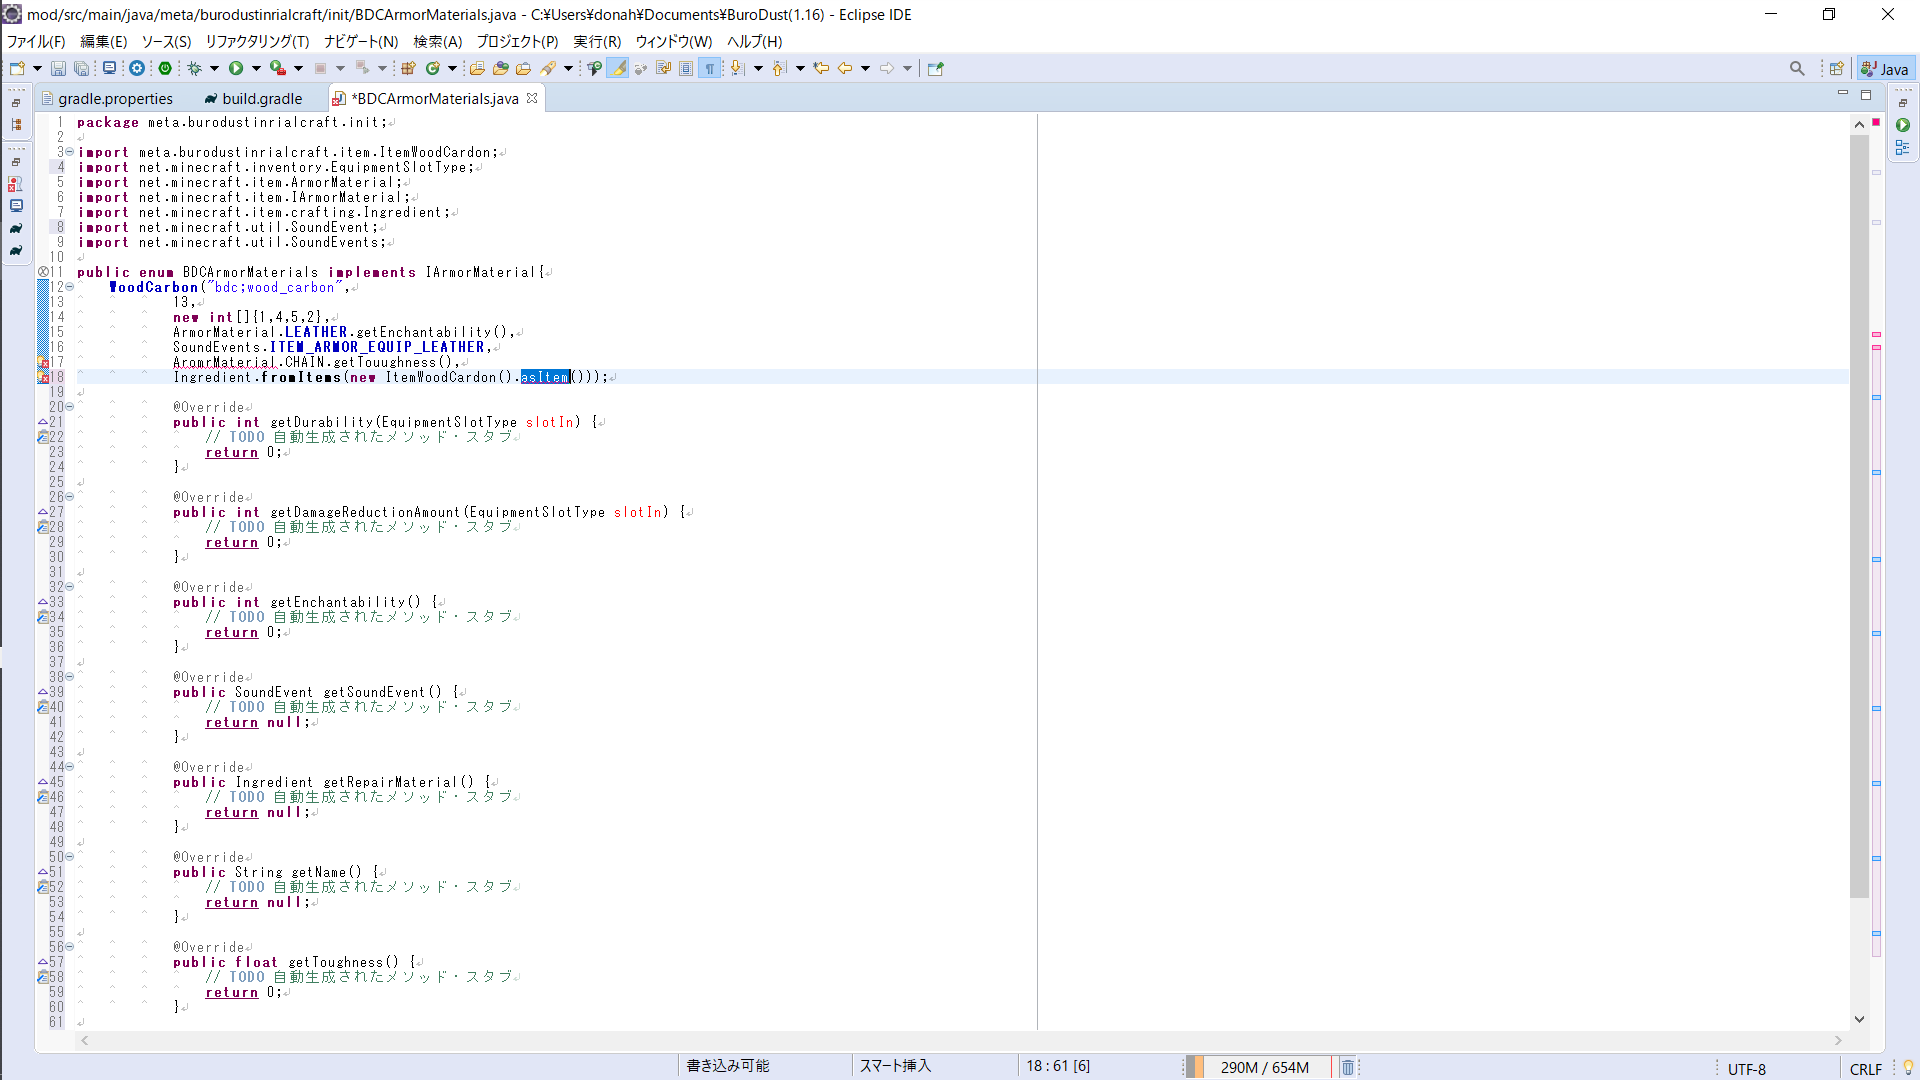Viewport: 1920px width, 1080px height.
Task: Collapse the getDurability method fold on line 20
Action: (x=69, y=407)
